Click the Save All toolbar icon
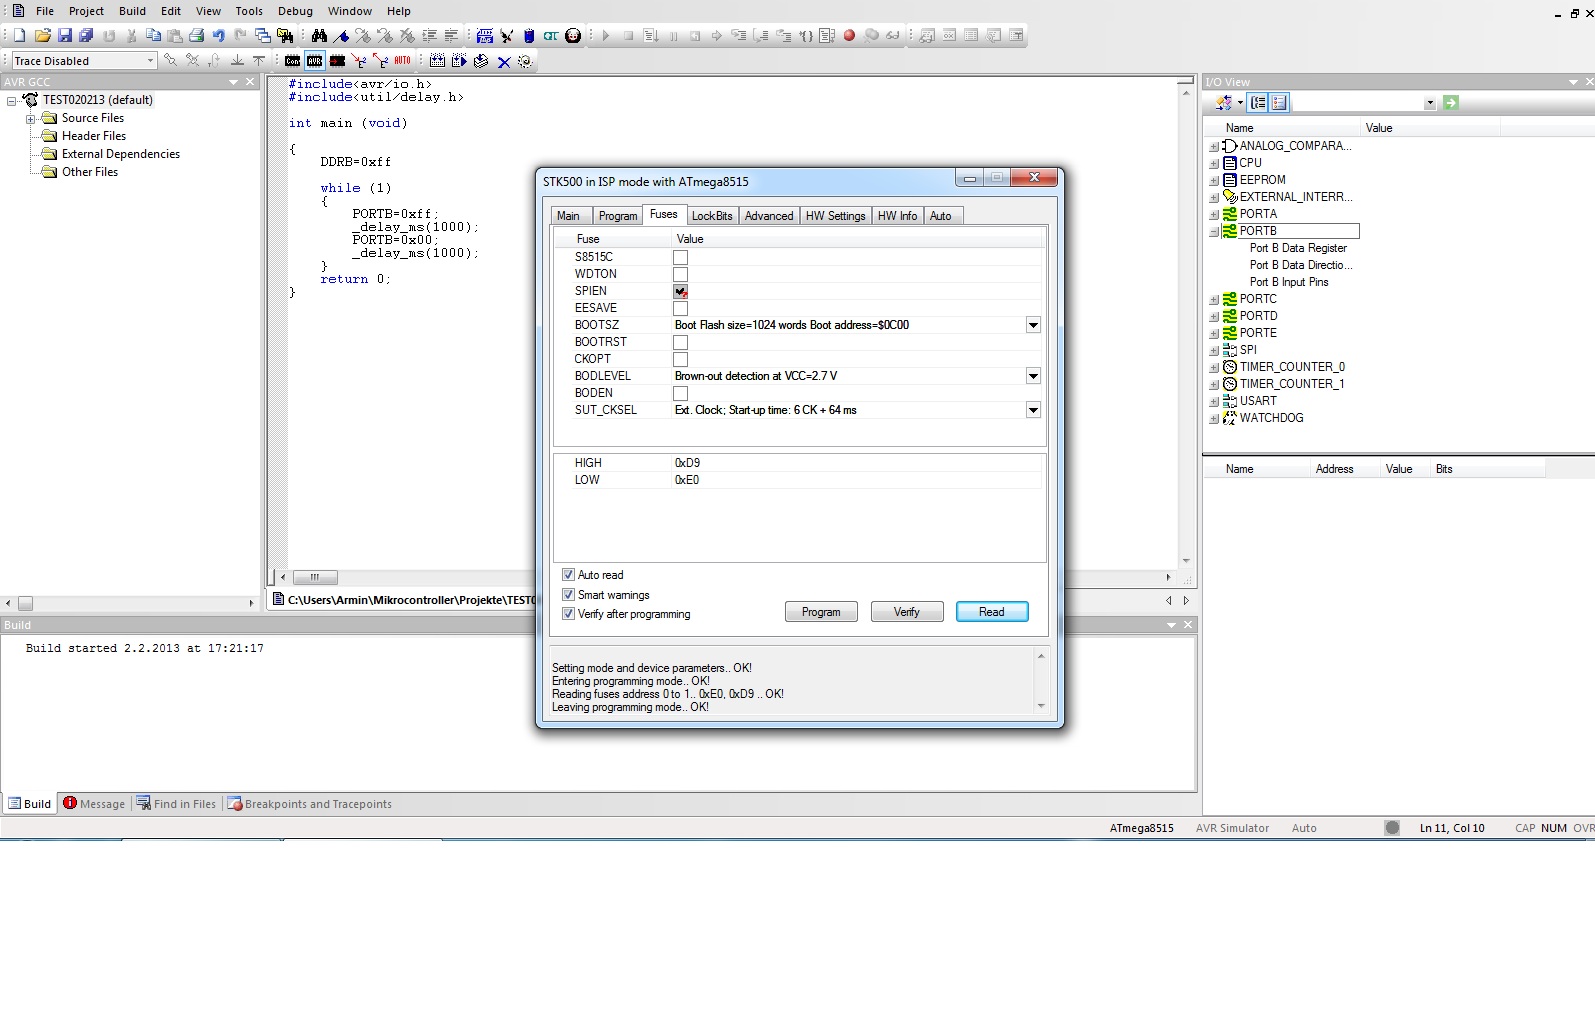Viewport: 1595px width, 1011px height. click(x=86, y=35)
